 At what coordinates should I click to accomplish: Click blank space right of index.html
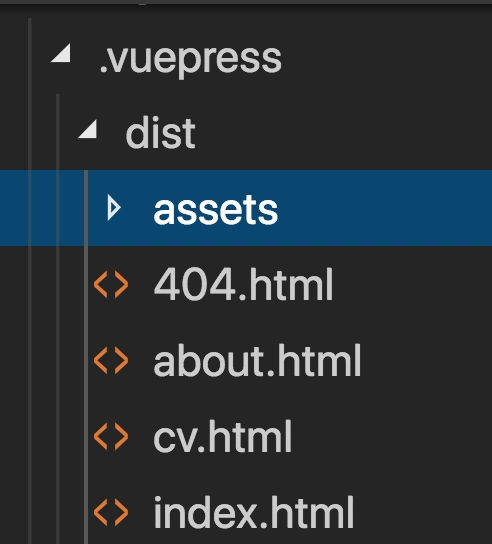[x=423, y=512]
